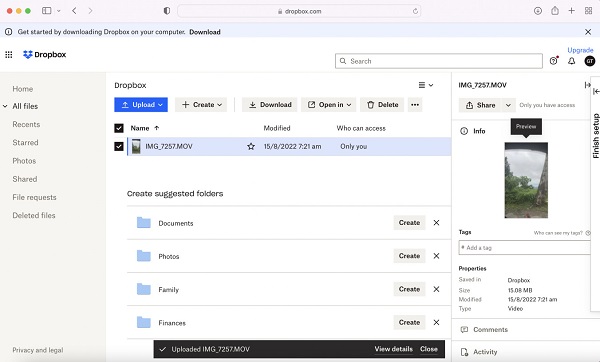
Task: Open the video preview thumbnail
Action: tap(526, 180)
